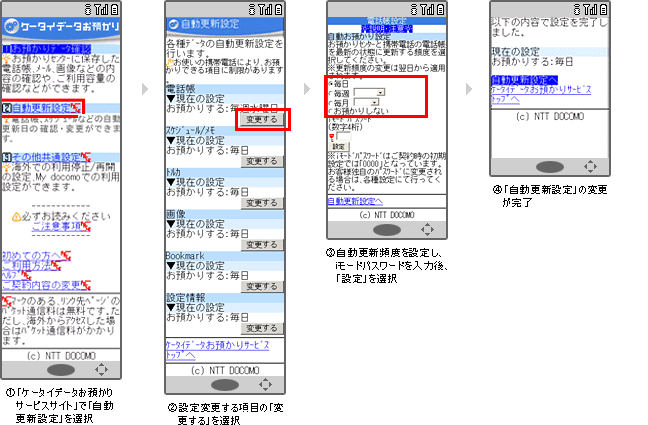The height and width of the screenshot is (425, 648).
Task: Click the directional pad icon on first phone
Action: point(101,370)
